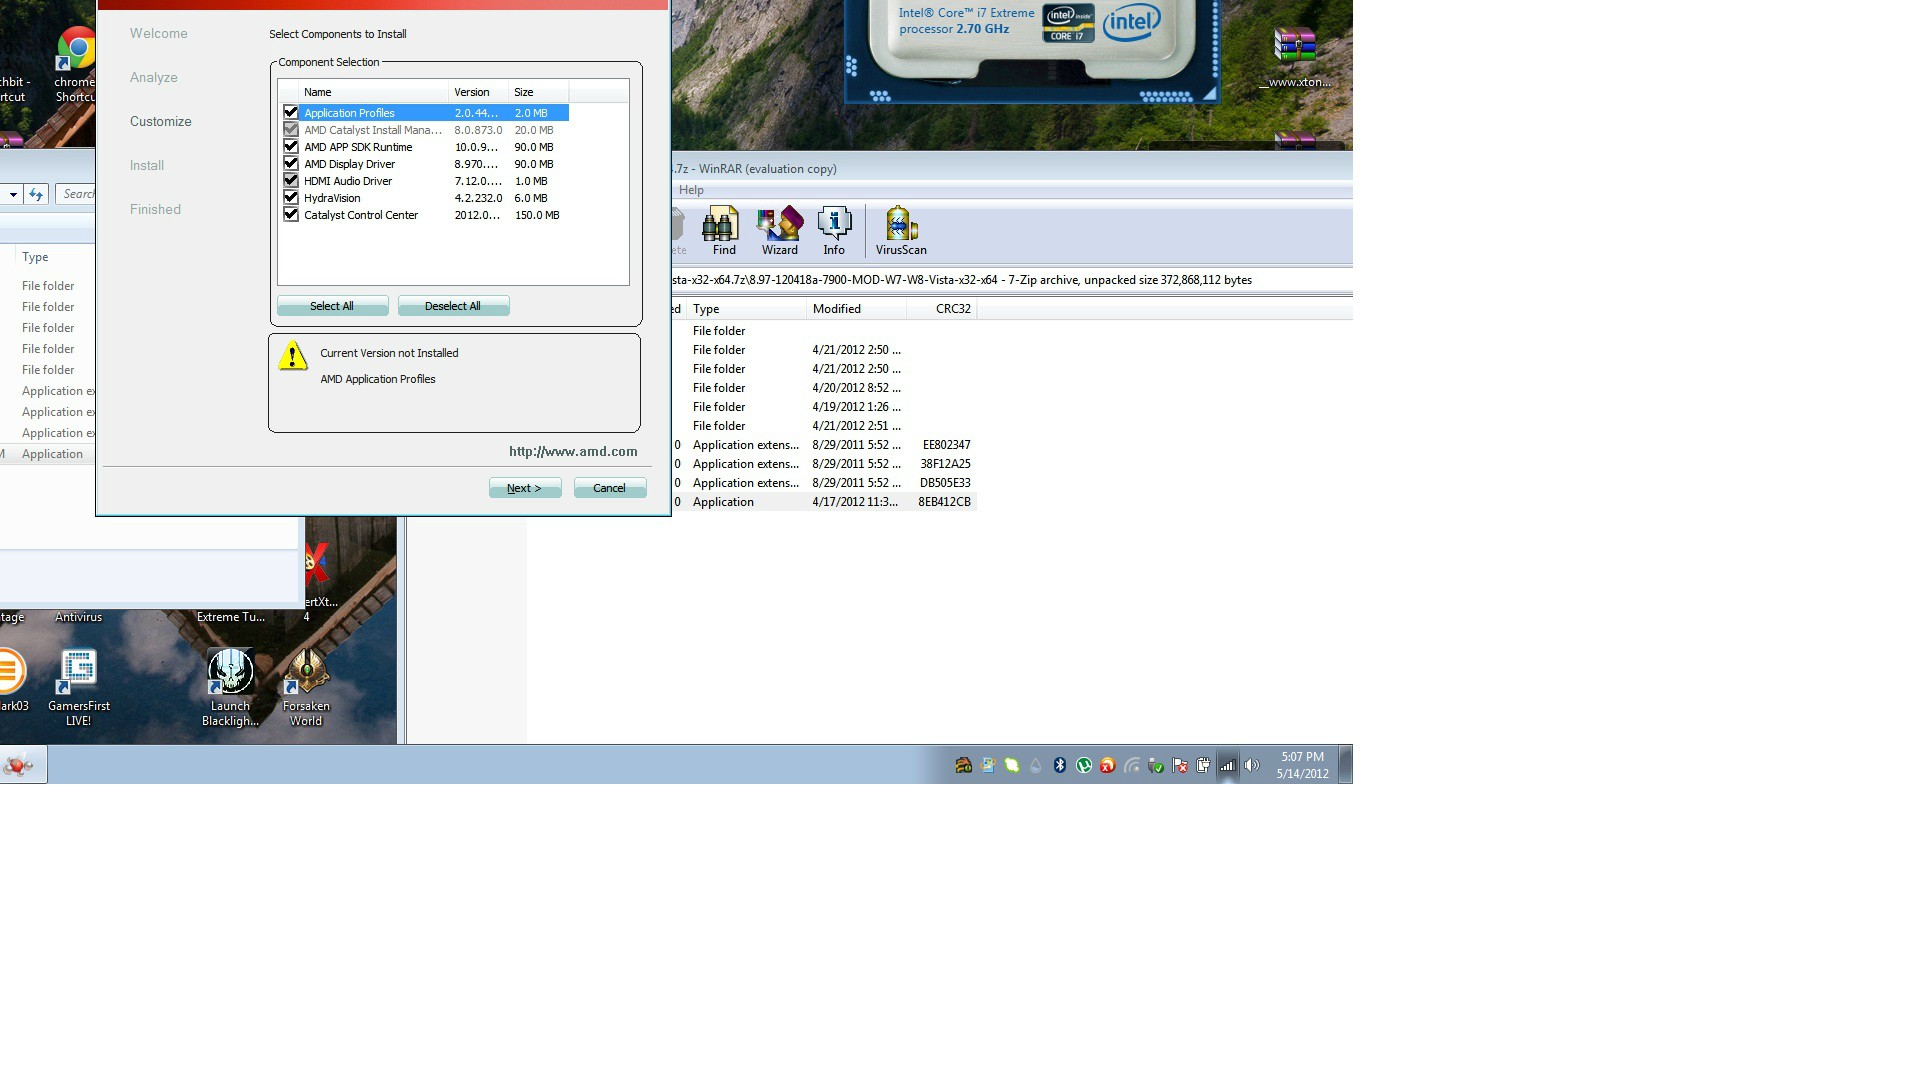Sort by Version column in component list
The width and height of the screenshot is (1920, 1080).
click(x=478, y=92)
